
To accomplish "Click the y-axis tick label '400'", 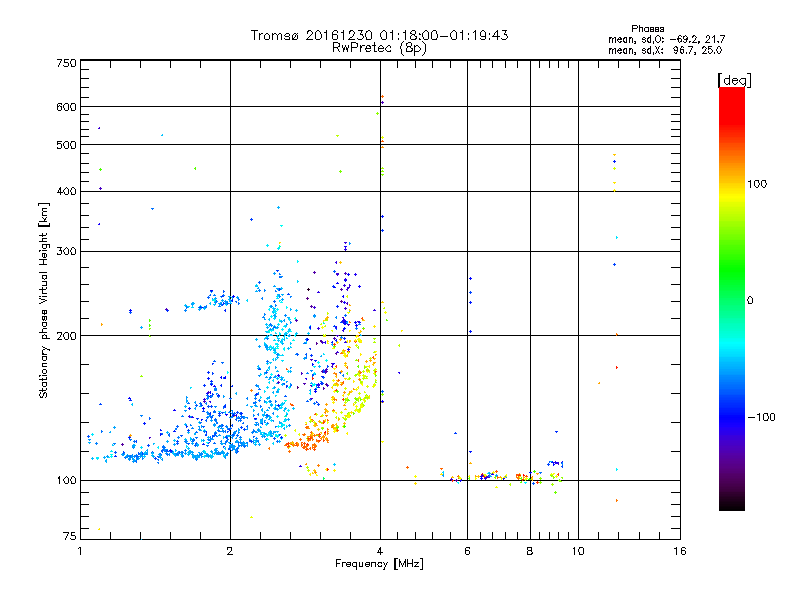I will click(66, 191).
